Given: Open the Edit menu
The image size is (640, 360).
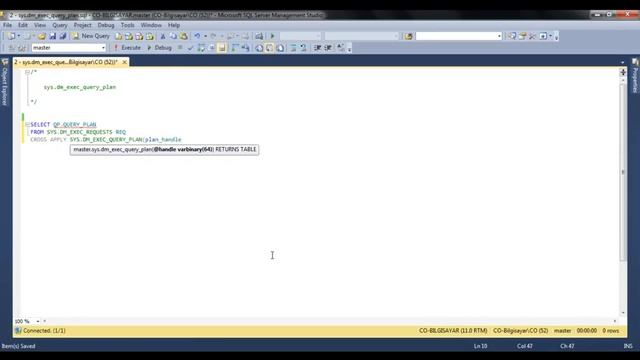Looking at the screenshot, I should 23,25.
